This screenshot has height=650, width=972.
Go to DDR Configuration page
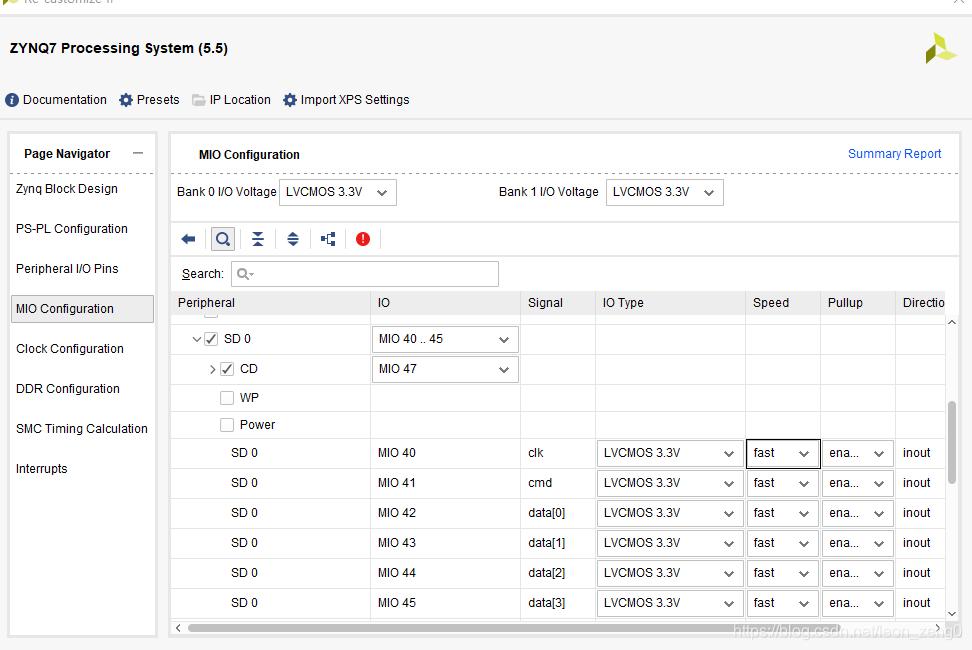click(x=68, y=389)
